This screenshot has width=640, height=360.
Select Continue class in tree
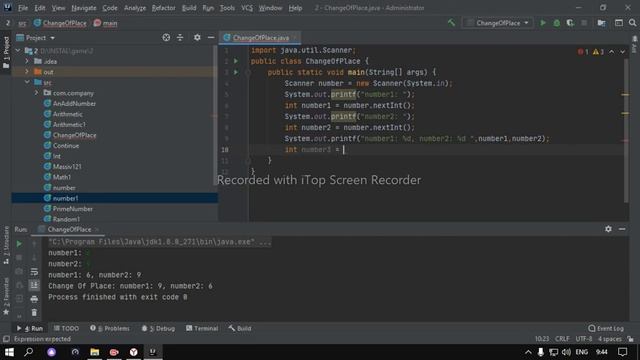66,146
